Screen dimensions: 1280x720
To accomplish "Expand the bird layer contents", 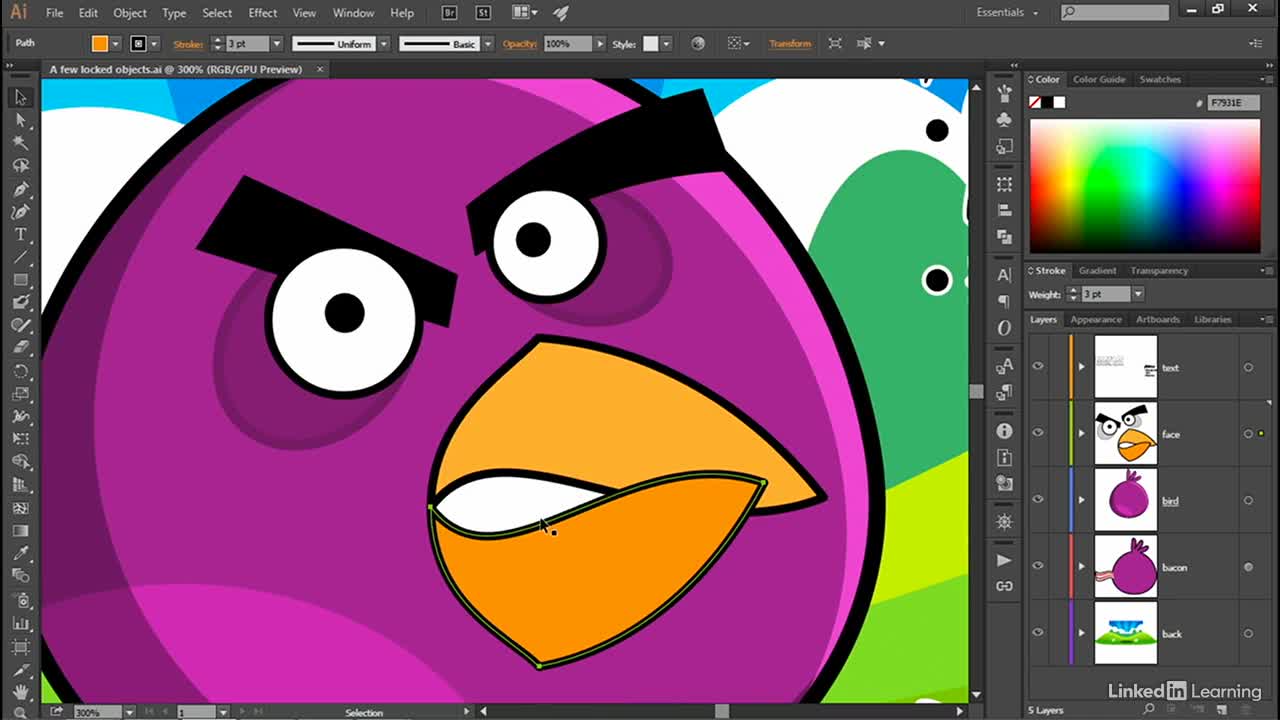I will click(x=1081, y=500).
